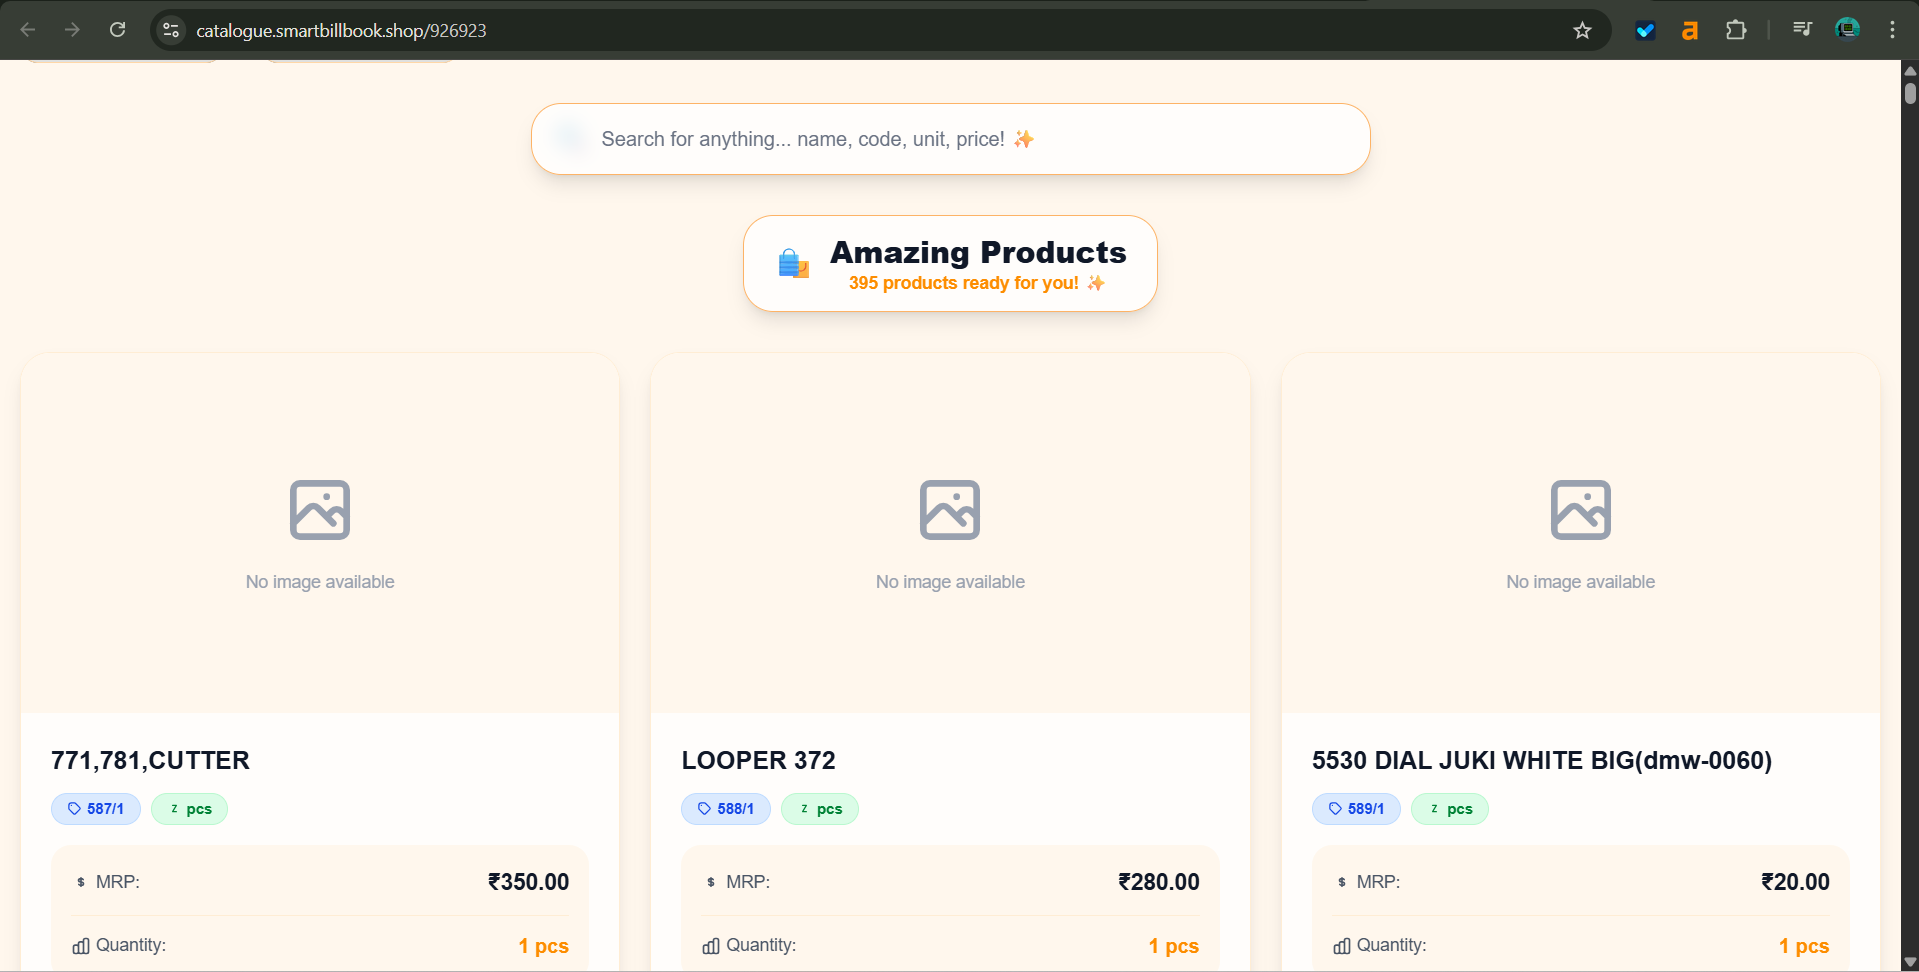
Task: Click the browser reload icon
Action: point(118,30)
